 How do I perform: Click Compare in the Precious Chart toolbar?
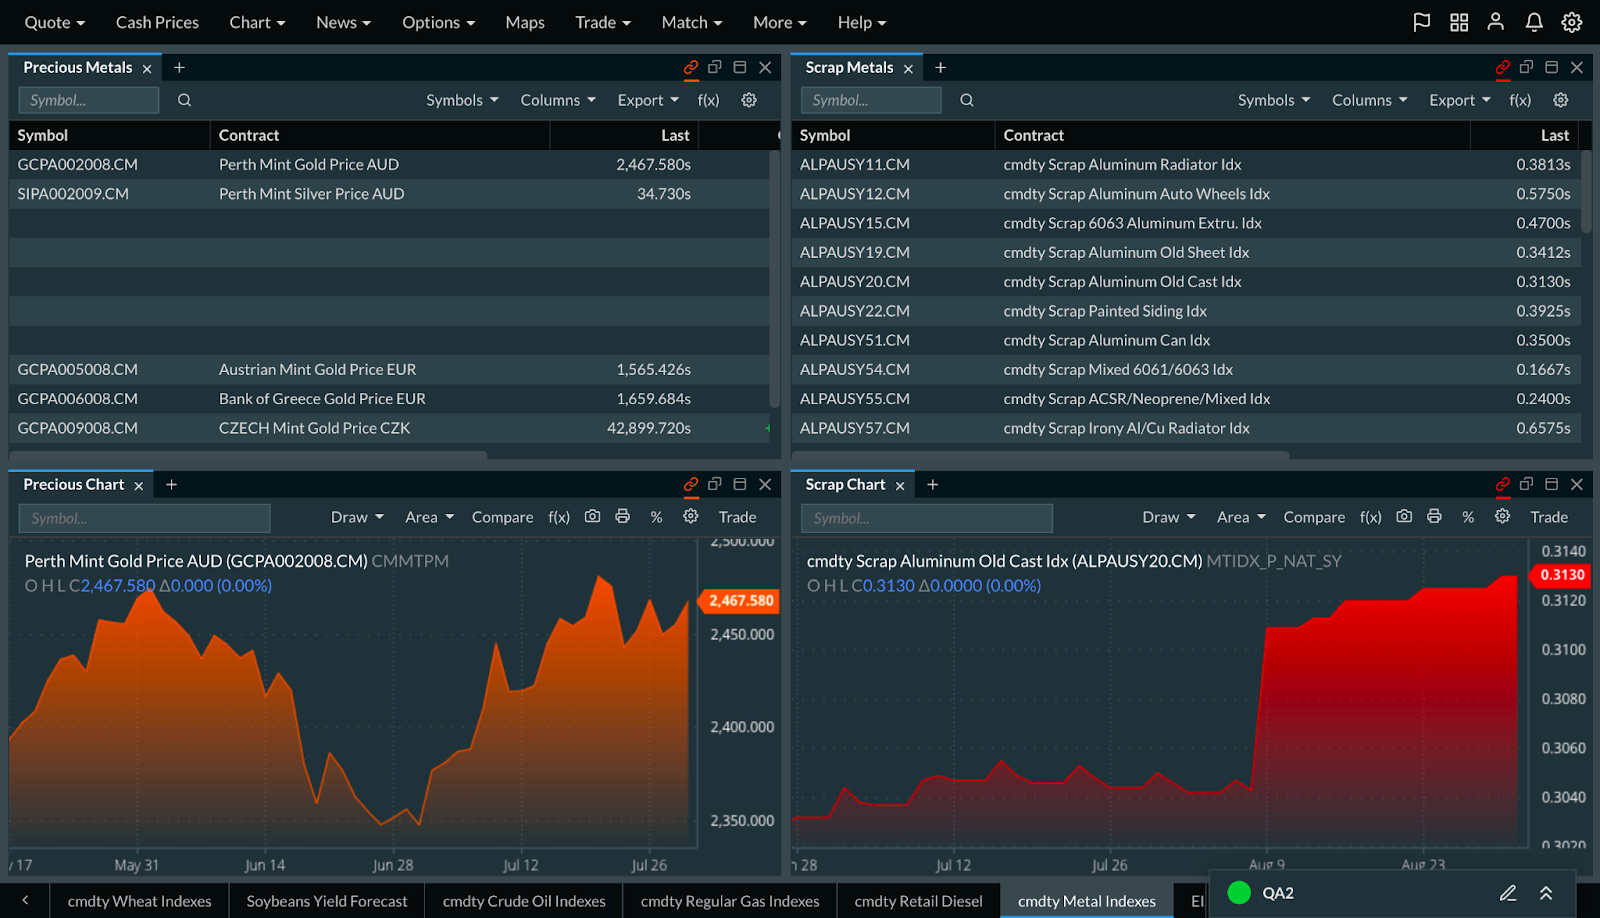(502, 517)
